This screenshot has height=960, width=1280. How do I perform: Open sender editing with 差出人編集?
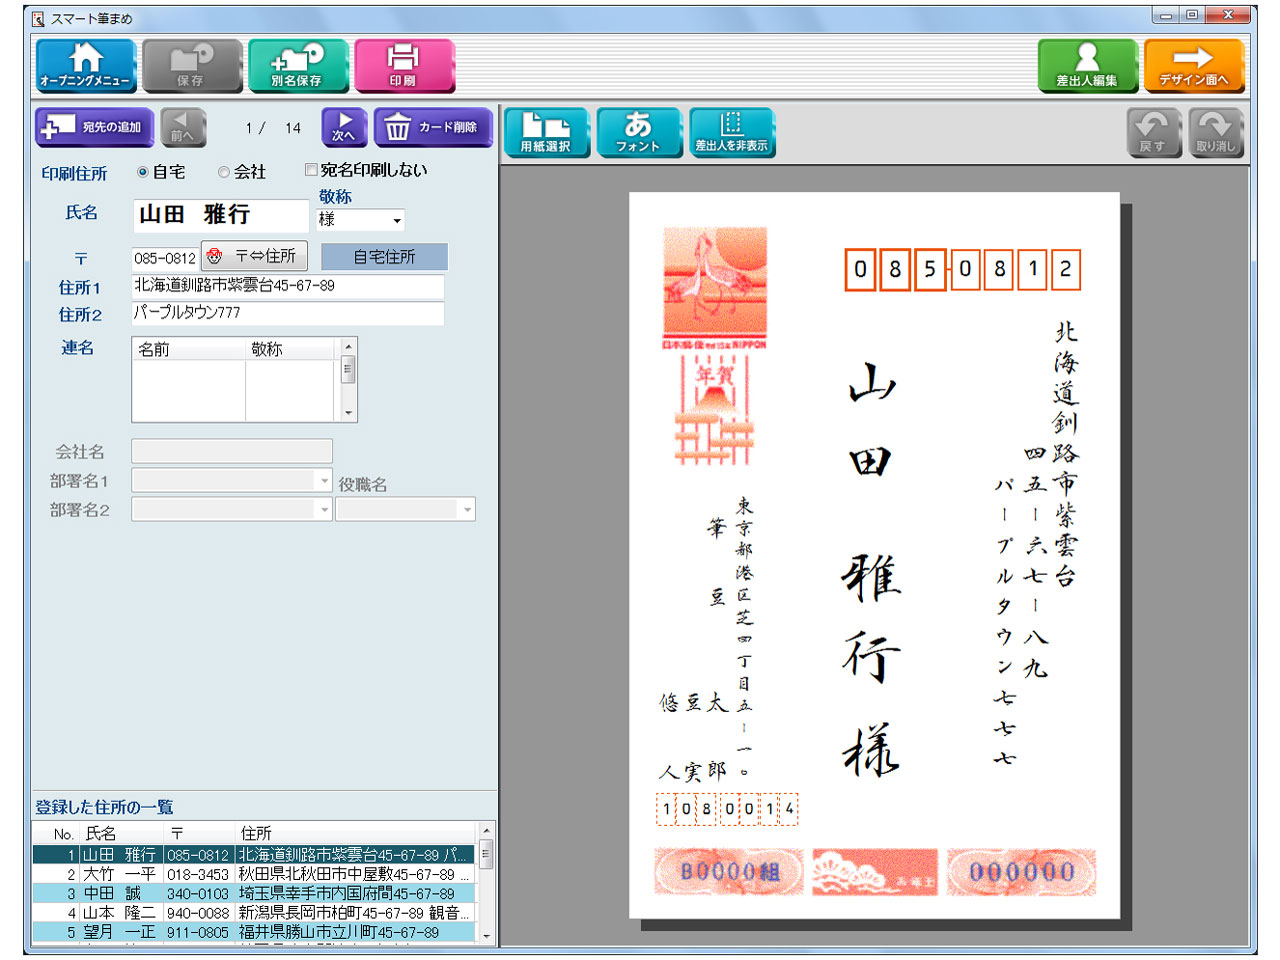[x=1086, y=65]
